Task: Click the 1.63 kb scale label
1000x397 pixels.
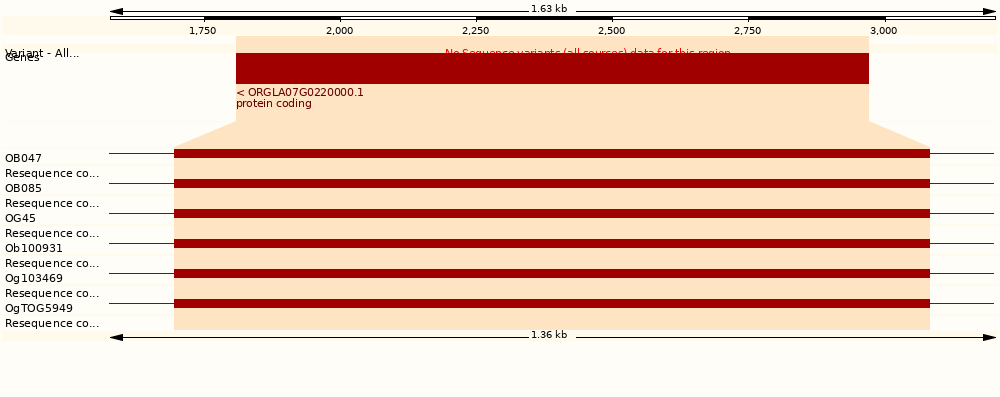Action: pos(549,9)
